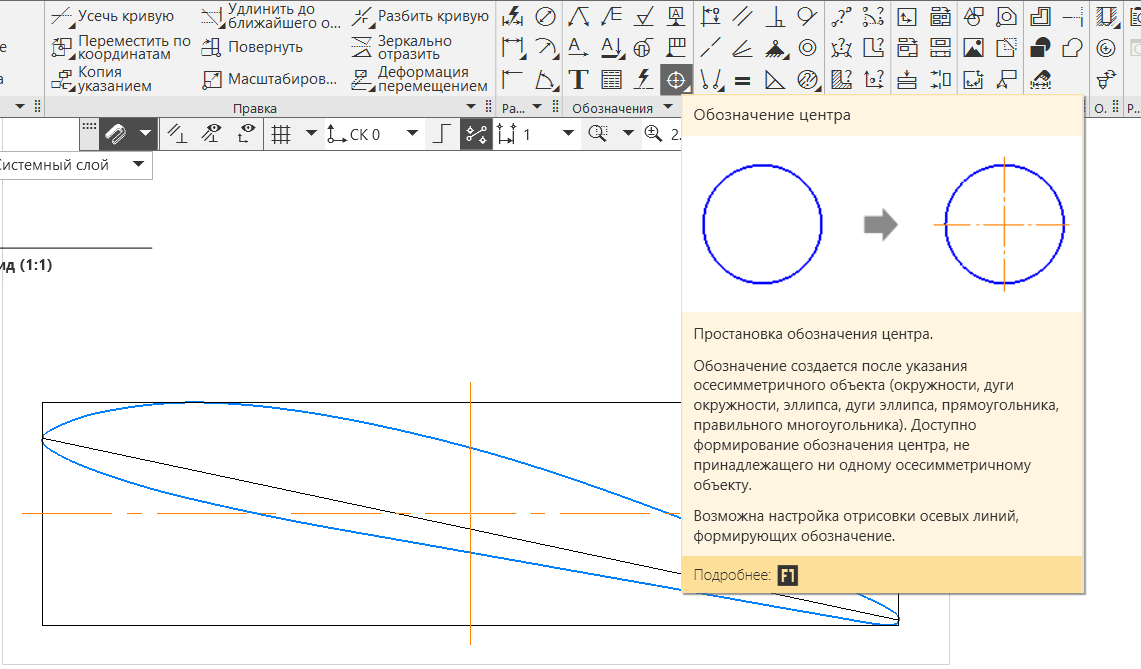Click the text tool 'T' icon
The width and height of the screenshot is (1141, 669).
point(578,79)
